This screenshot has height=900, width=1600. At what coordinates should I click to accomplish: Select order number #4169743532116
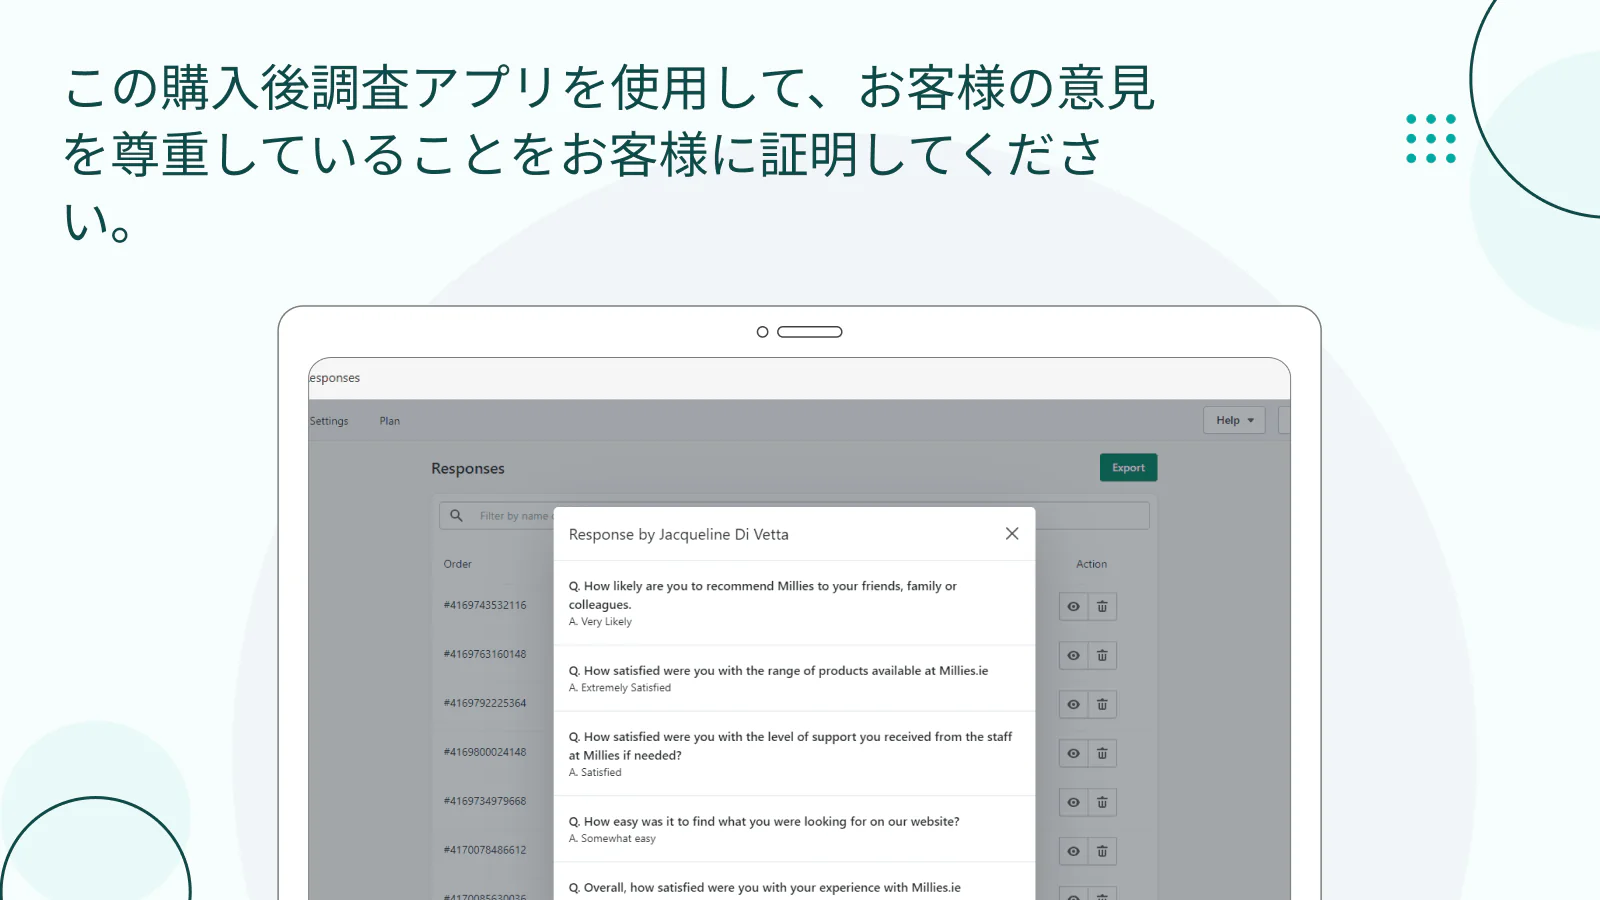(485, 605)
